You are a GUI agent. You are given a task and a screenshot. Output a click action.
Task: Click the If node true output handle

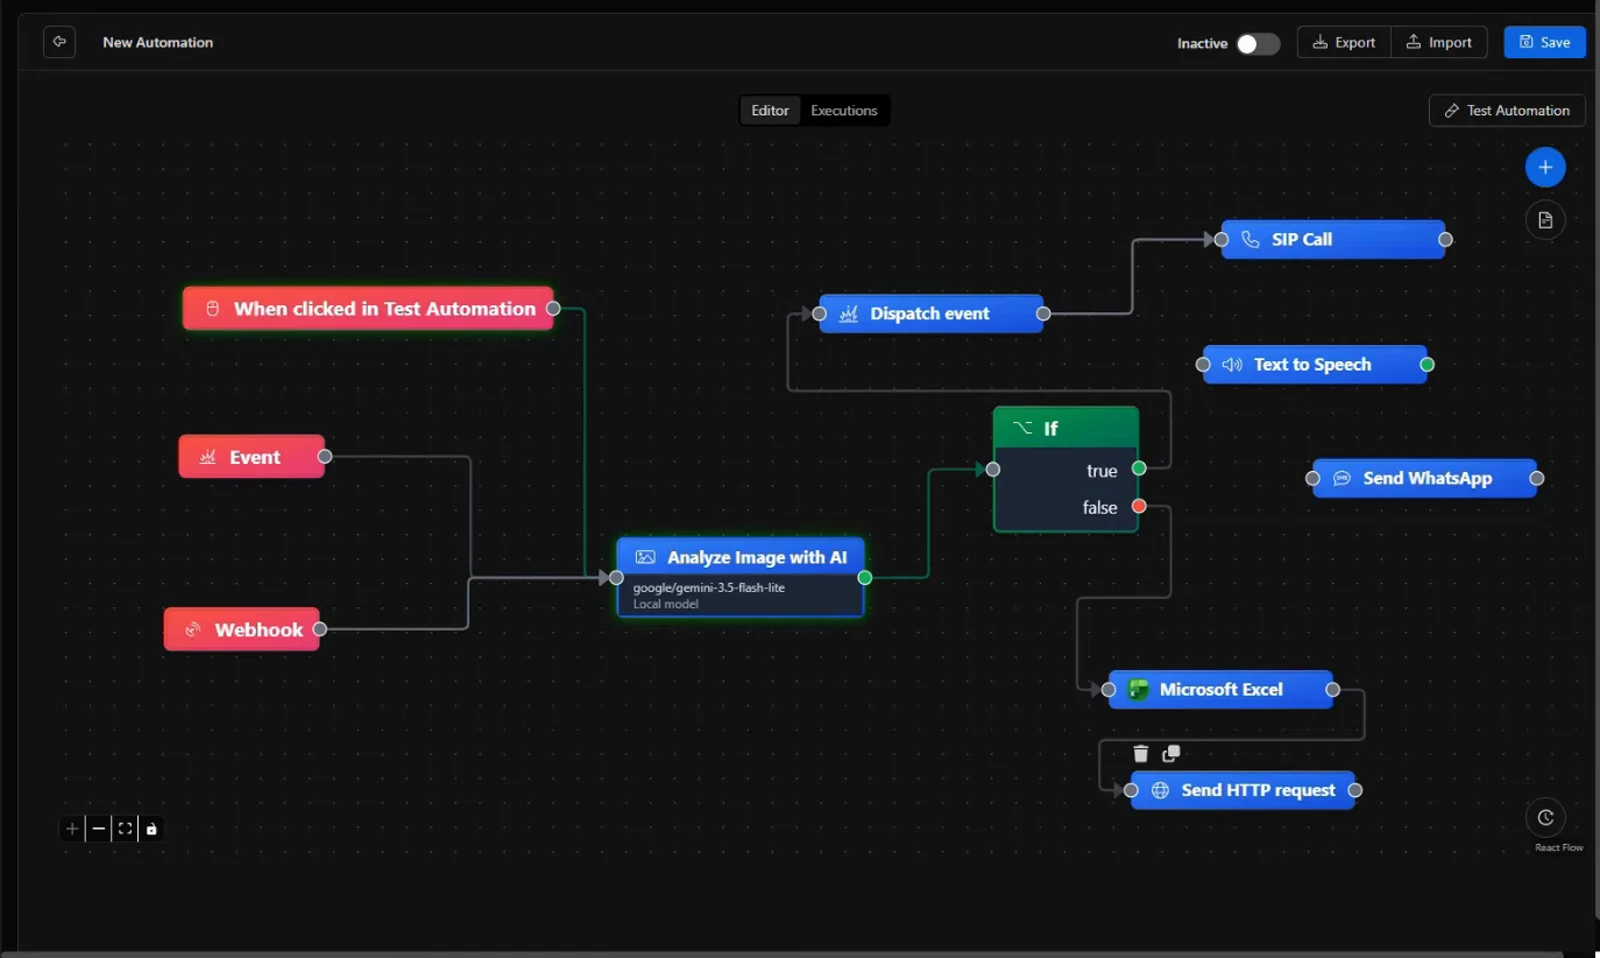pyautogui.click(x=1139, y=468)
